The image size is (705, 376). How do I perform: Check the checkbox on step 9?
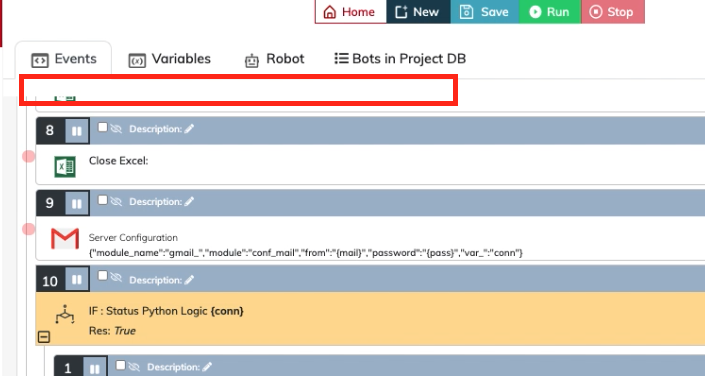(103, 200)
